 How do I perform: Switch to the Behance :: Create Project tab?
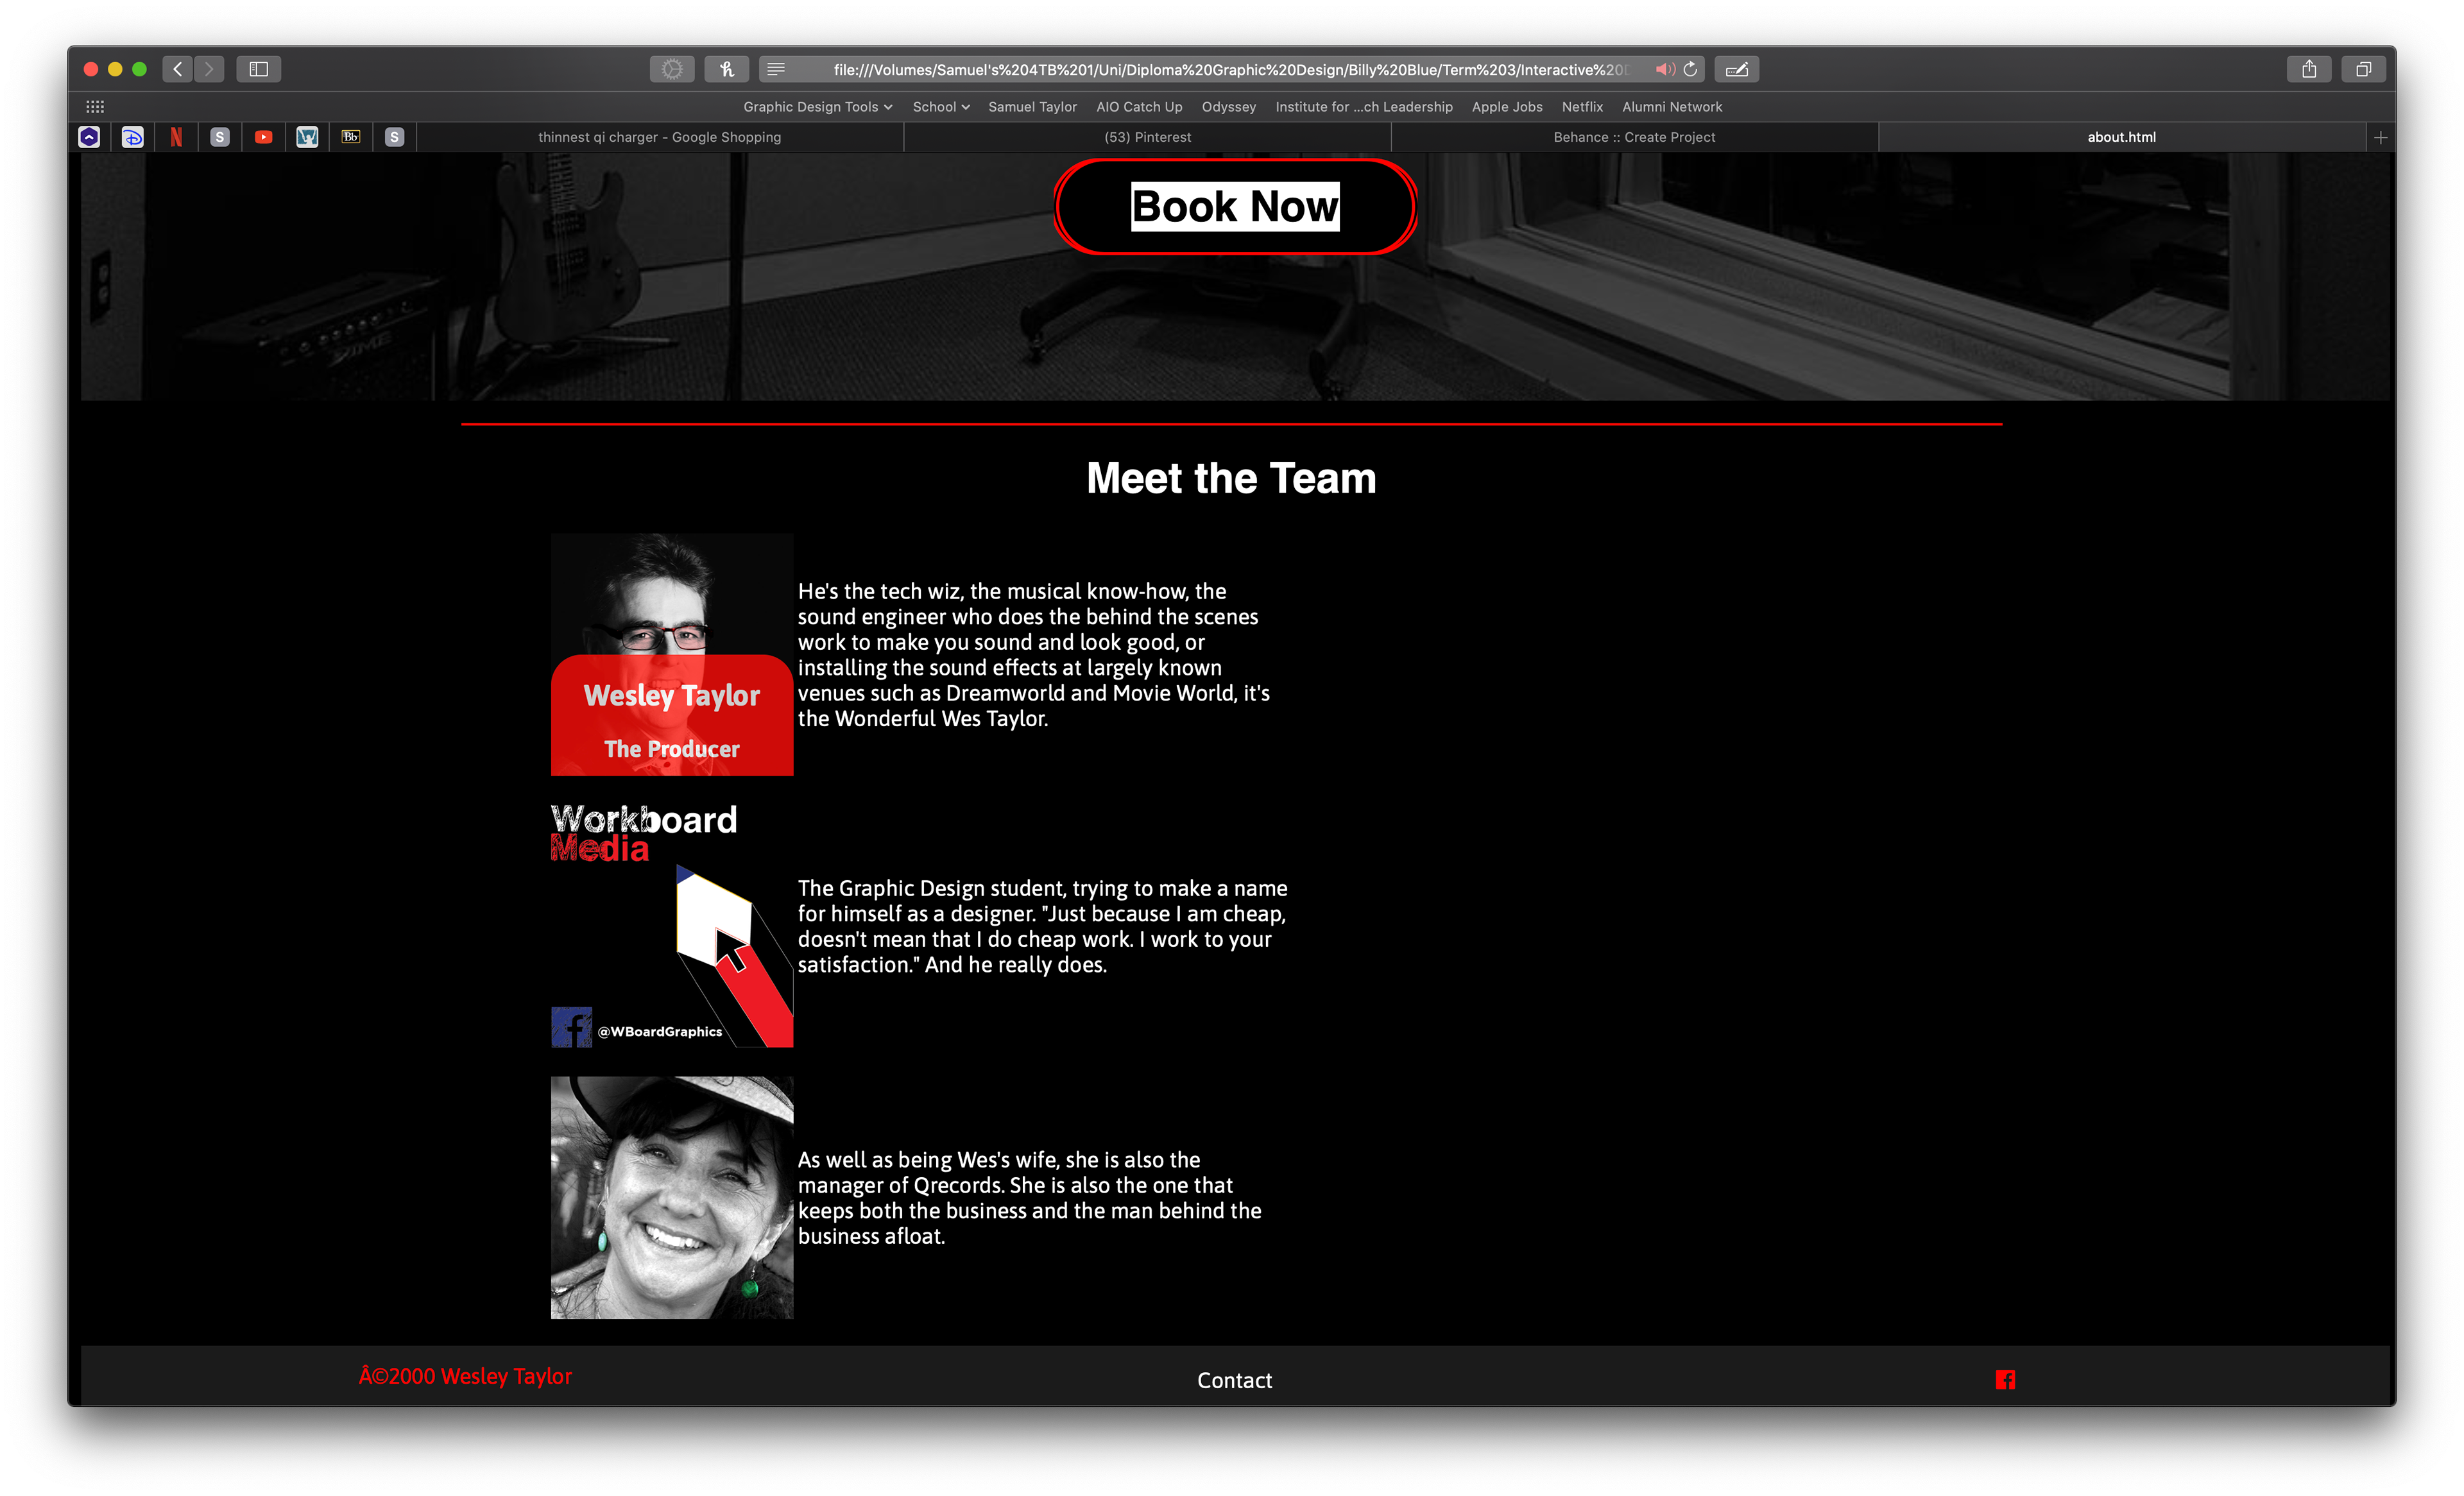1634,137
